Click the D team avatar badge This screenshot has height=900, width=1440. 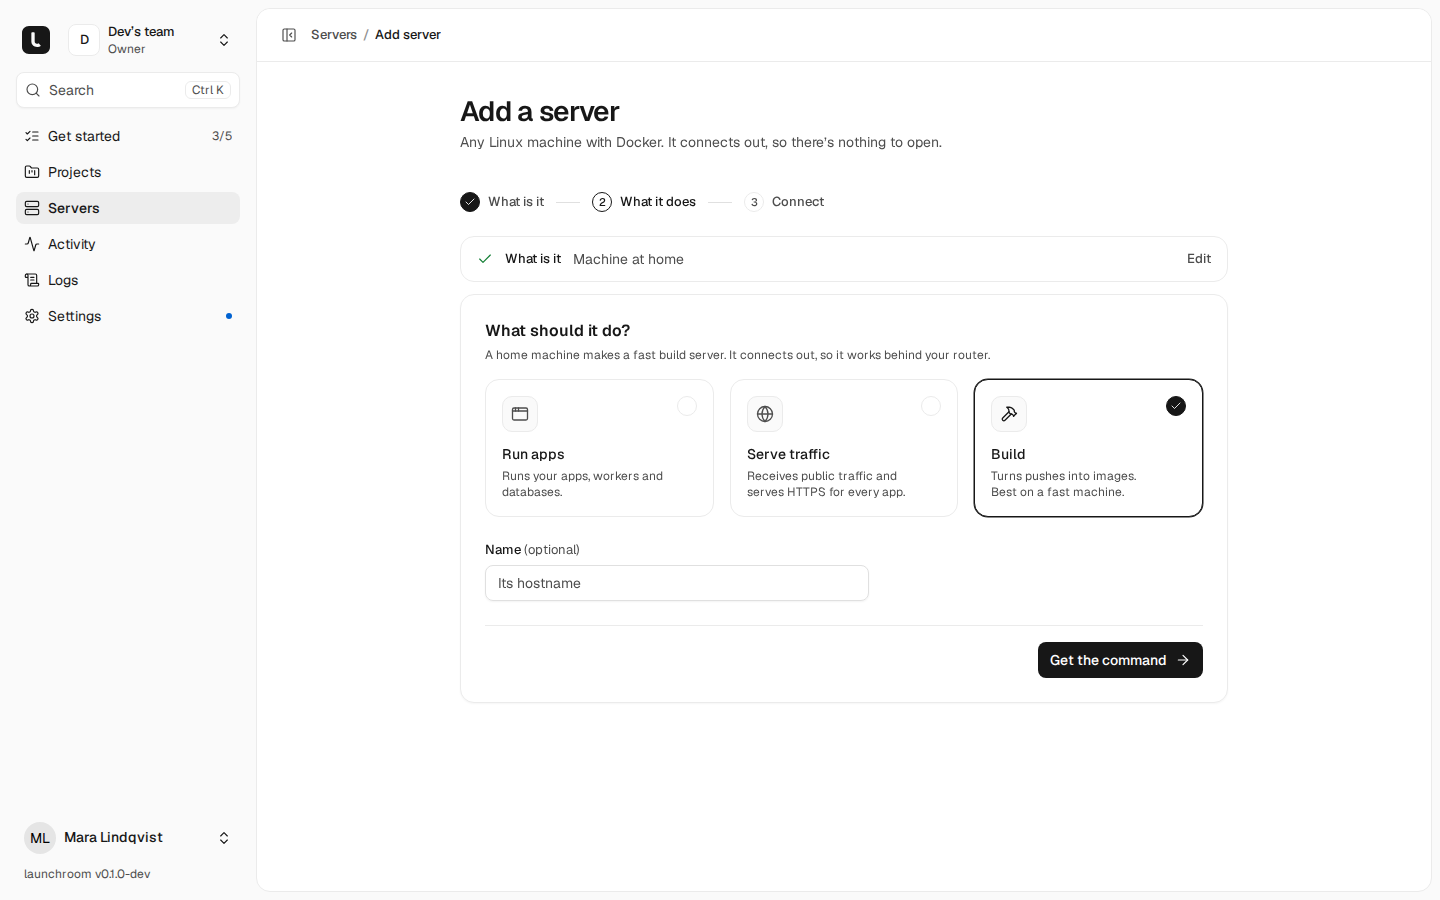tap(84, 40)
